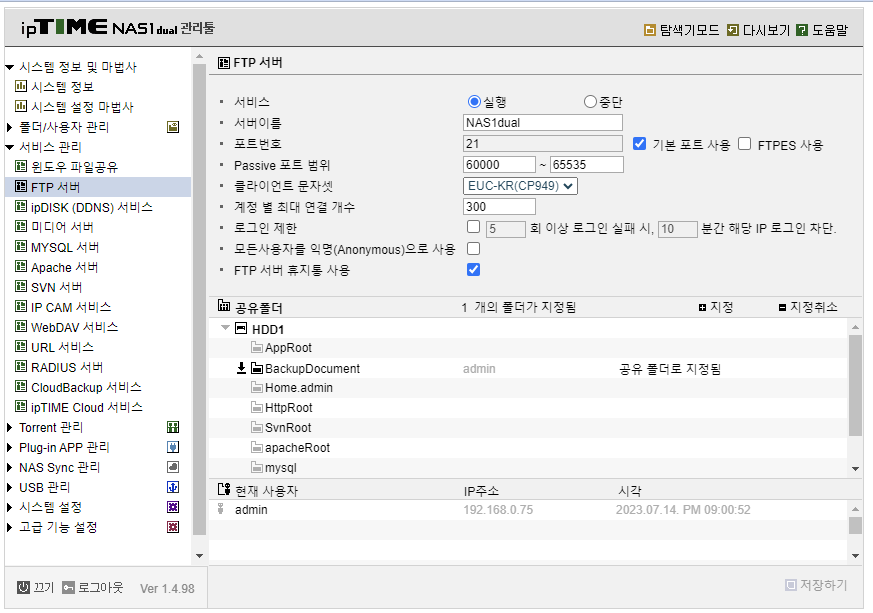Screen dimensions: 873x613
Task: Open WebDAV 서비스 menu item
Action: [75, 327]
